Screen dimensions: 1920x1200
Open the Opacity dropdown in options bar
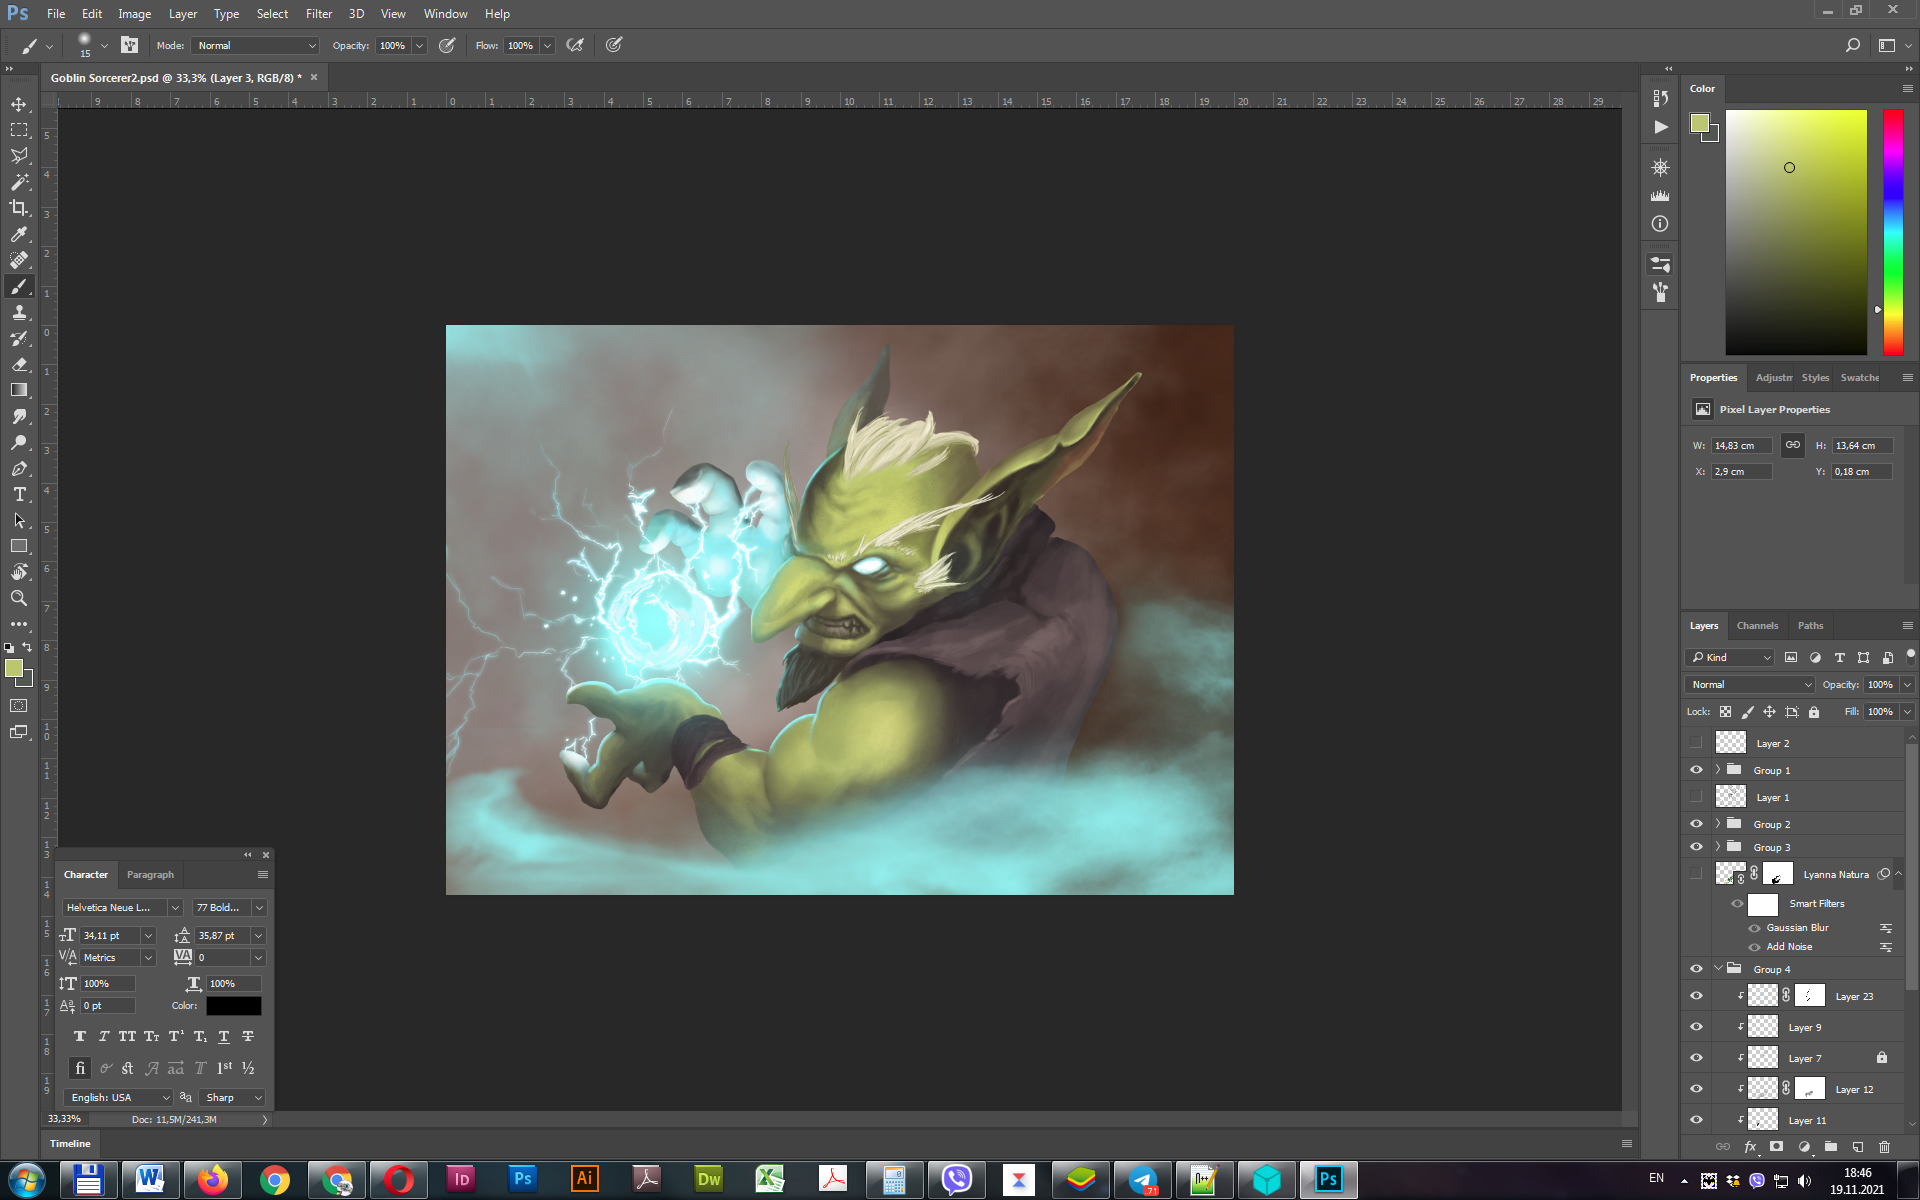tap(420, 45)
